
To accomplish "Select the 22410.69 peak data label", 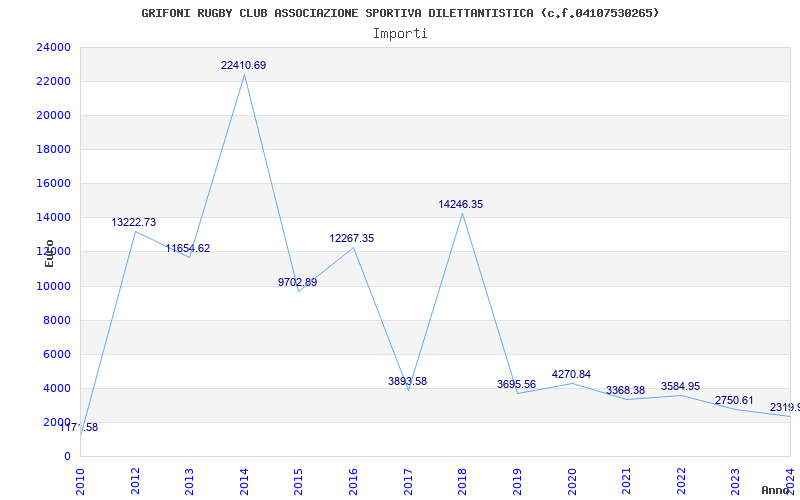I will tap(243, 65).
